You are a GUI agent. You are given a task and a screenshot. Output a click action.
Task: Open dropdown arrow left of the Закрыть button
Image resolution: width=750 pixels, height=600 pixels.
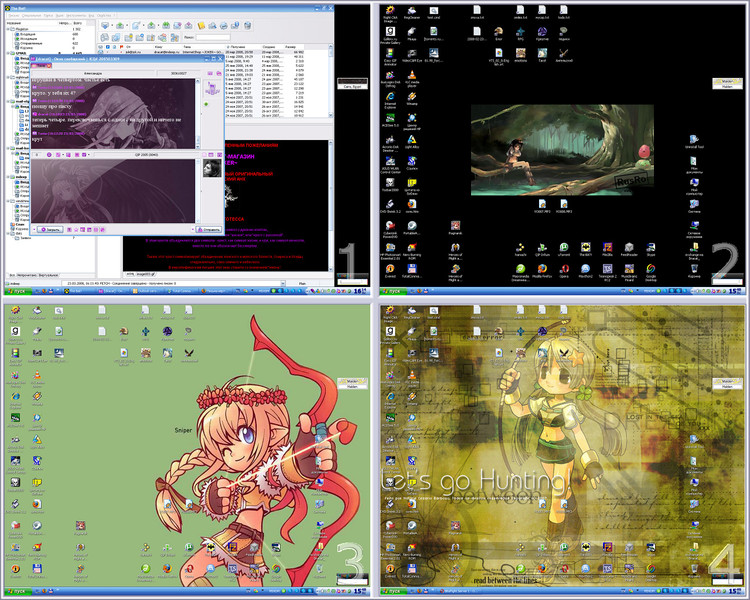[34, 230]
